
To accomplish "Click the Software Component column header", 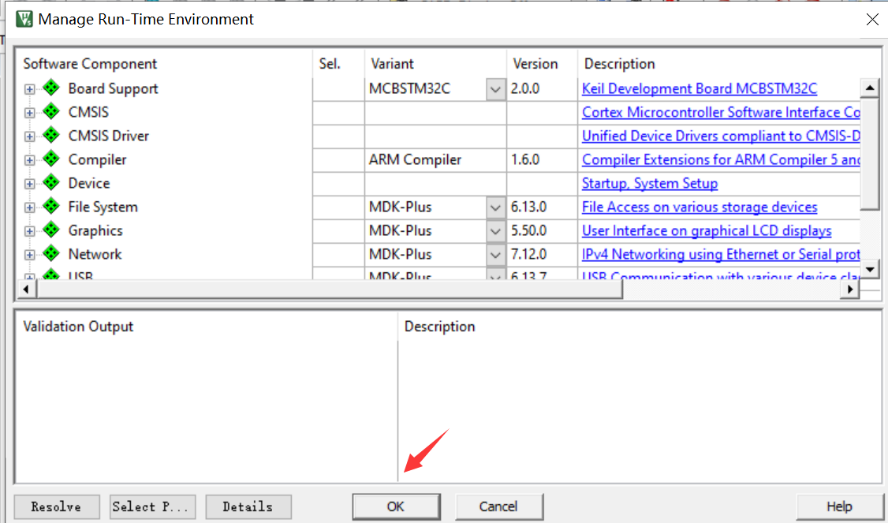I will [90, 63].
